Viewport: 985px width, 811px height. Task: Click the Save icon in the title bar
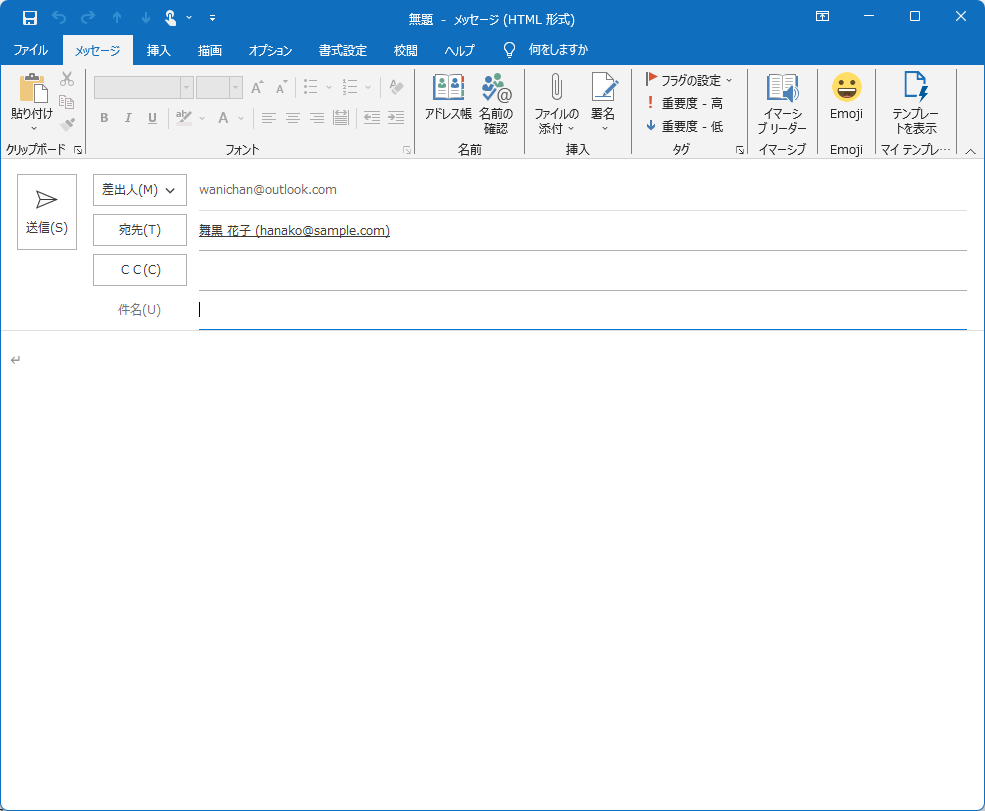[30, 18]
